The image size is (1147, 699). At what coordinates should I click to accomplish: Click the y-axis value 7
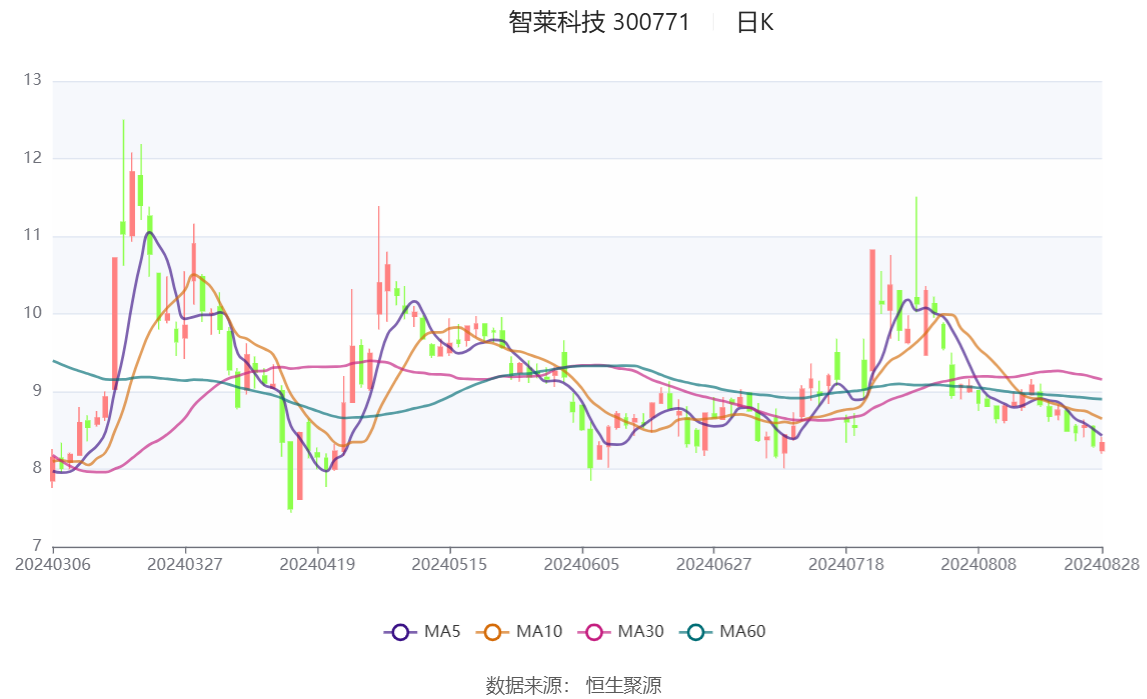[37, 545]
